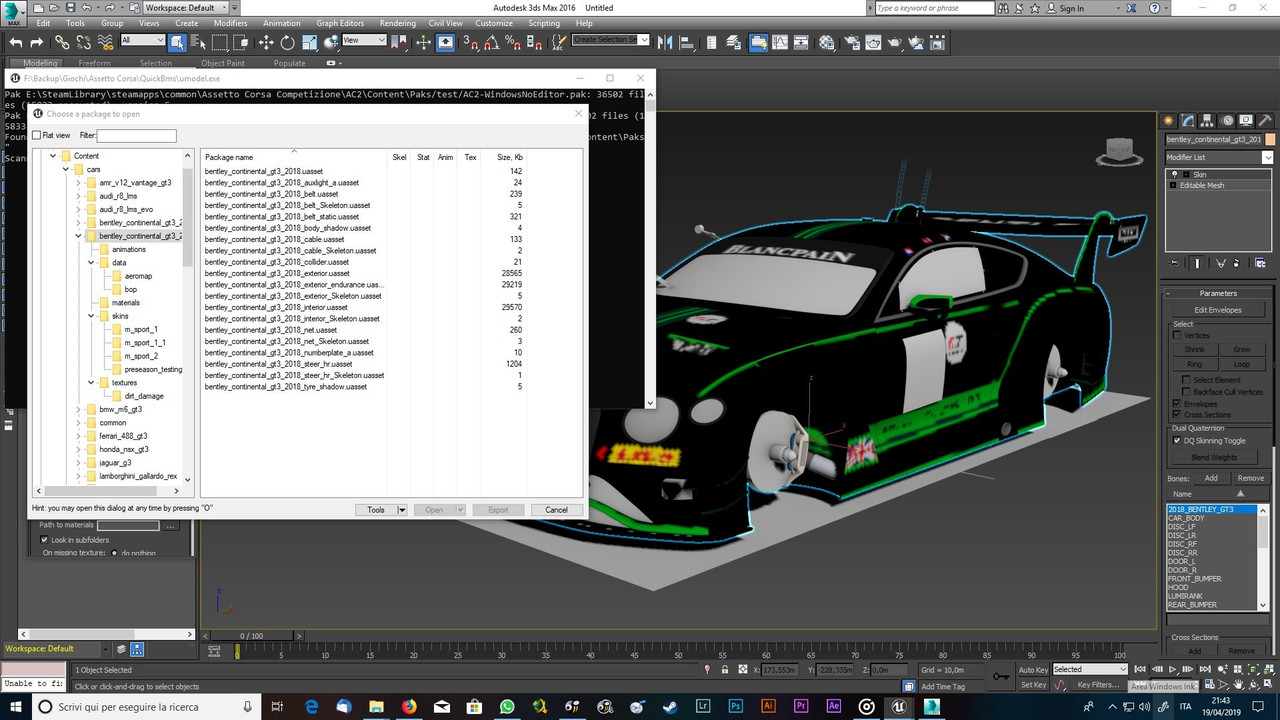Click the Selection Lock toggle icon
This screenshot has width=1280, height=720.
point(725,669)
